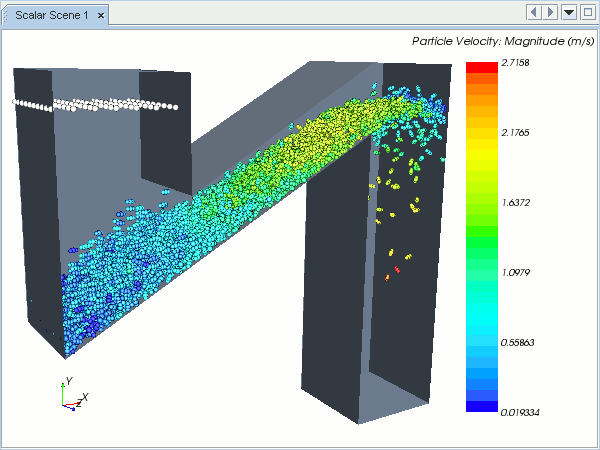This screenshot has height=450, width=600.
Task: Click the XYZ coordinate axes triad
Action: (x=70, y=396)
